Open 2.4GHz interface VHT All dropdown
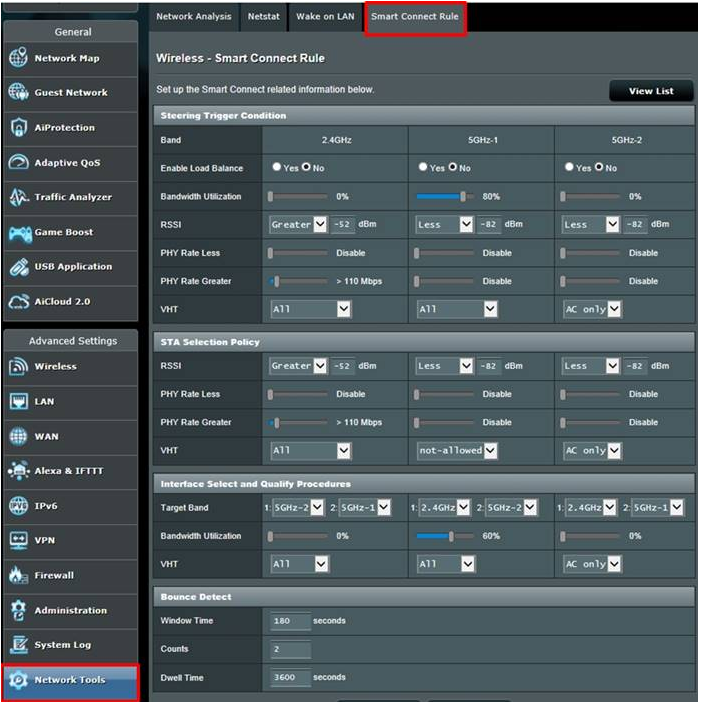 299,563
